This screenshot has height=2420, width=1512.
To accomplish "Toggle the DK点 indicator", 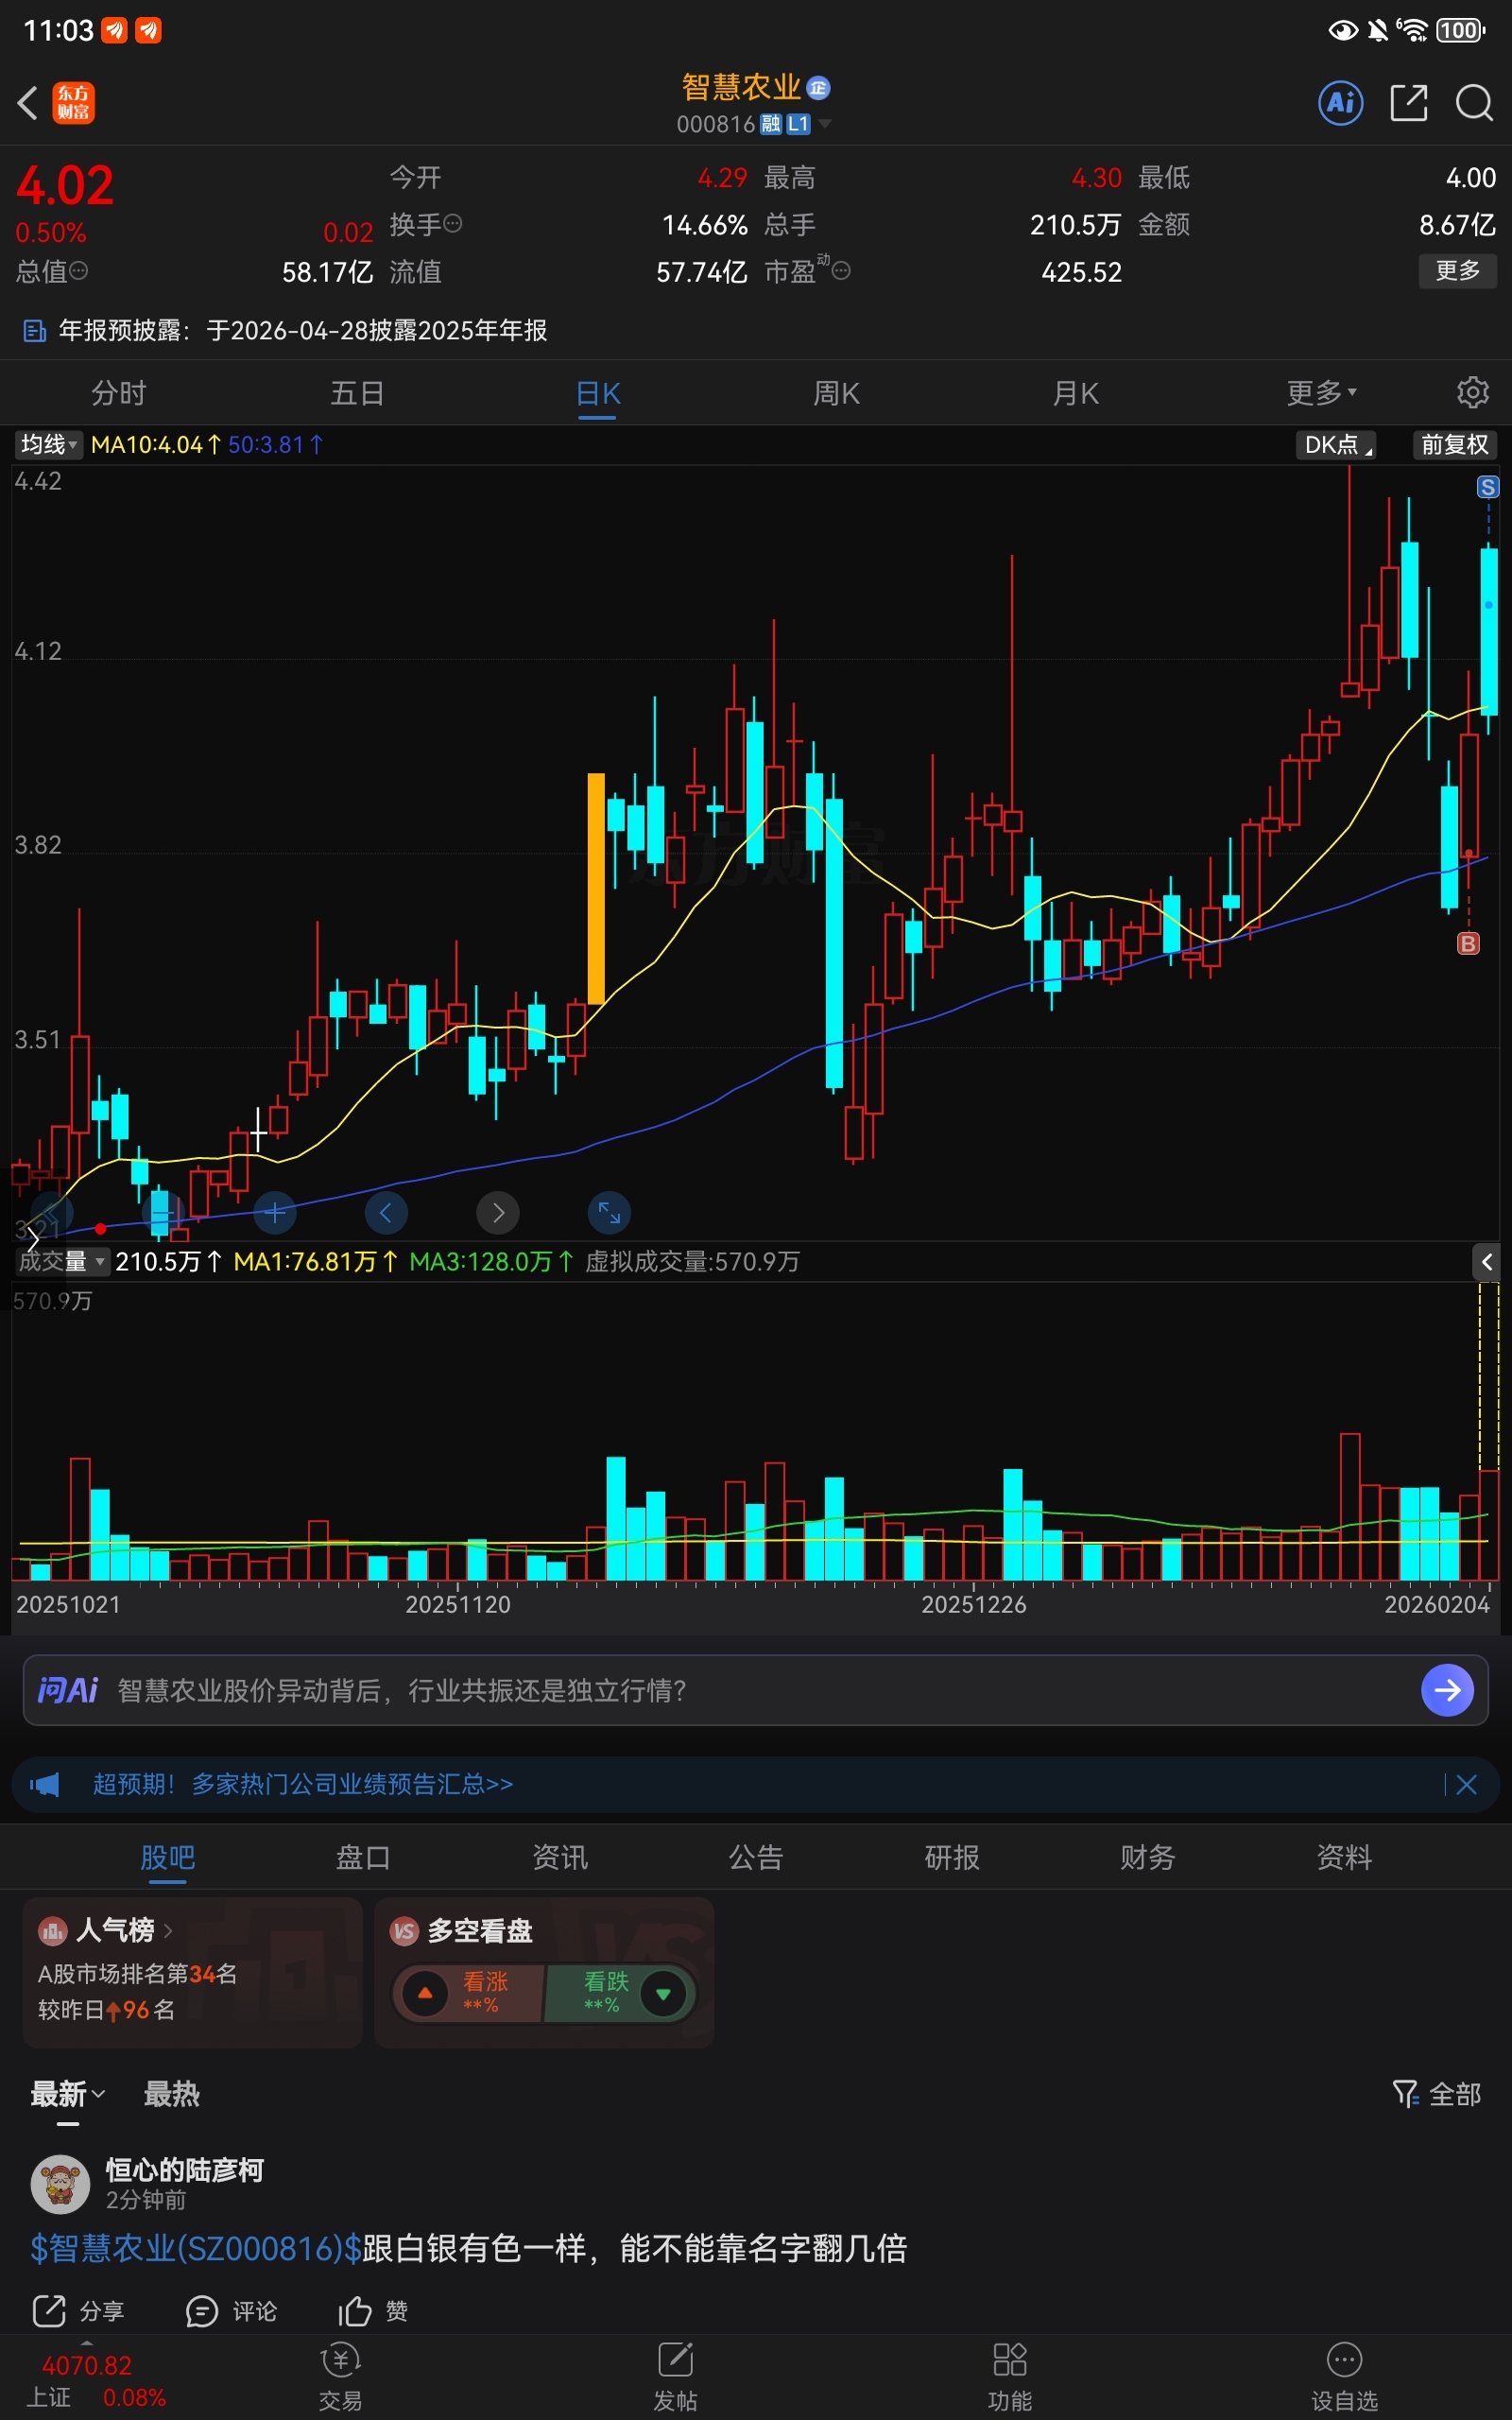I will 1336,444.
